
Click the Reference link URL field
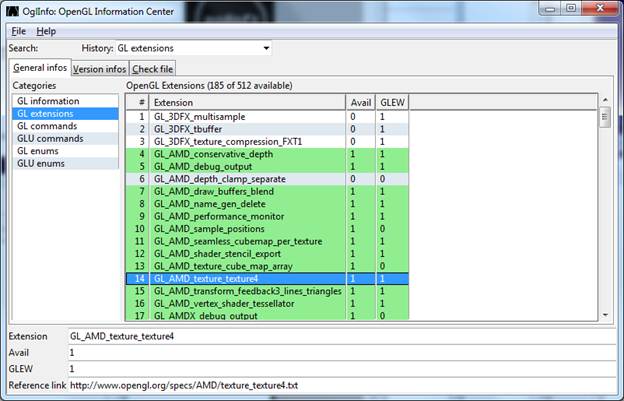click(x=340, y=385)
